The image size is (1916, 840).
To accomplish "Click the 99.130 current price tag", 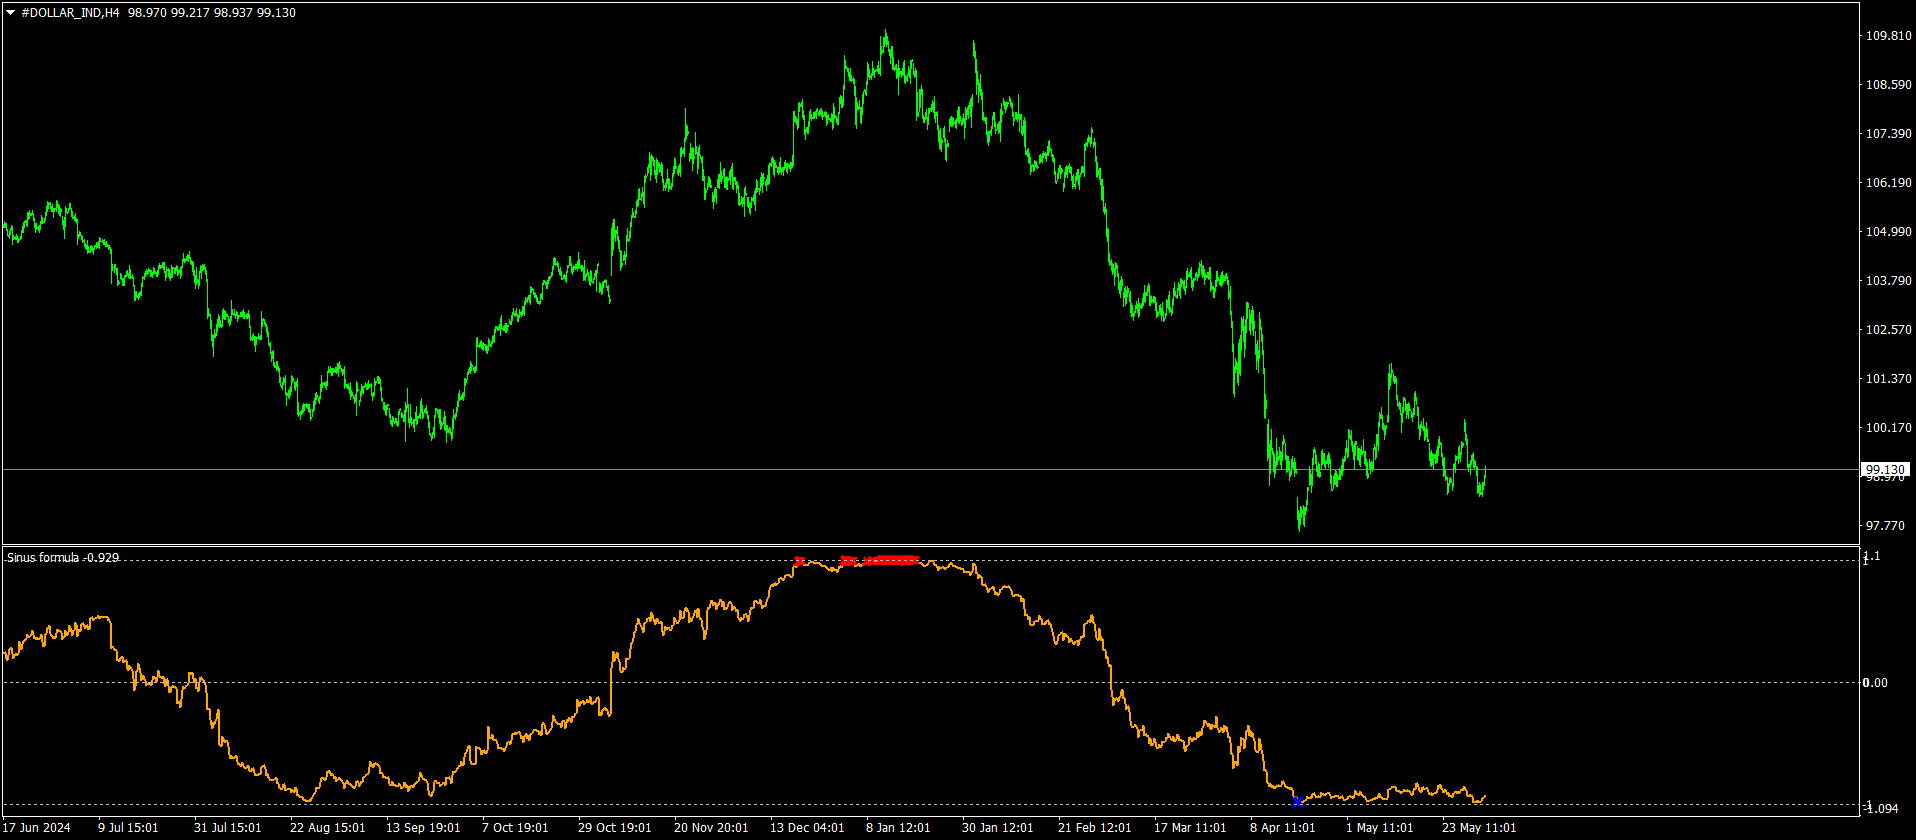I will pyautogui.click(x=1885, y=469).
